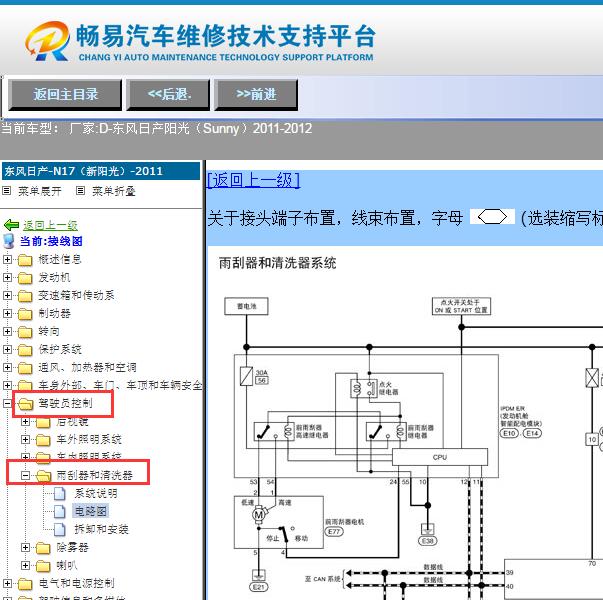Image resolution: width=603 pixels, height=600 pixels.
Task: Click the computer icon beside 当前:接线图
Action: coord(9,241)
